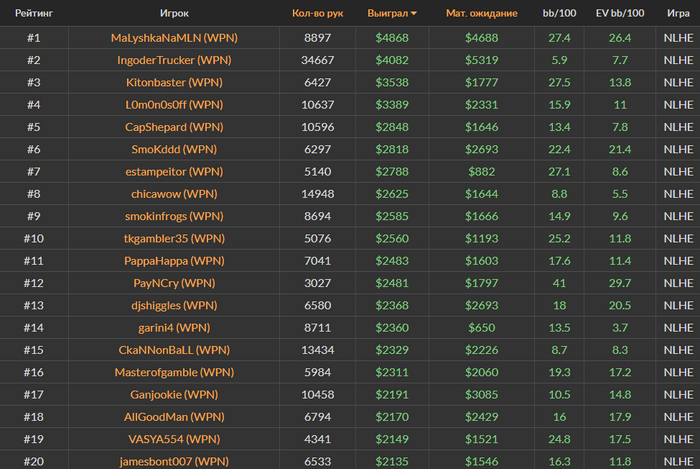Click the Рейтинг column header

pyautogui.click(x=34, y=13)
